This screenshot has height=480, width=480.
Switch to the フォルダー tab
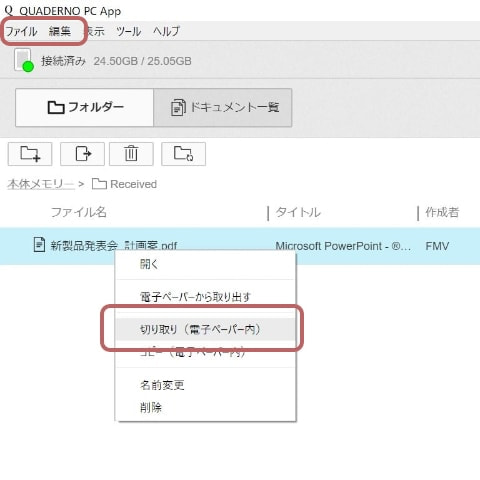84,107
